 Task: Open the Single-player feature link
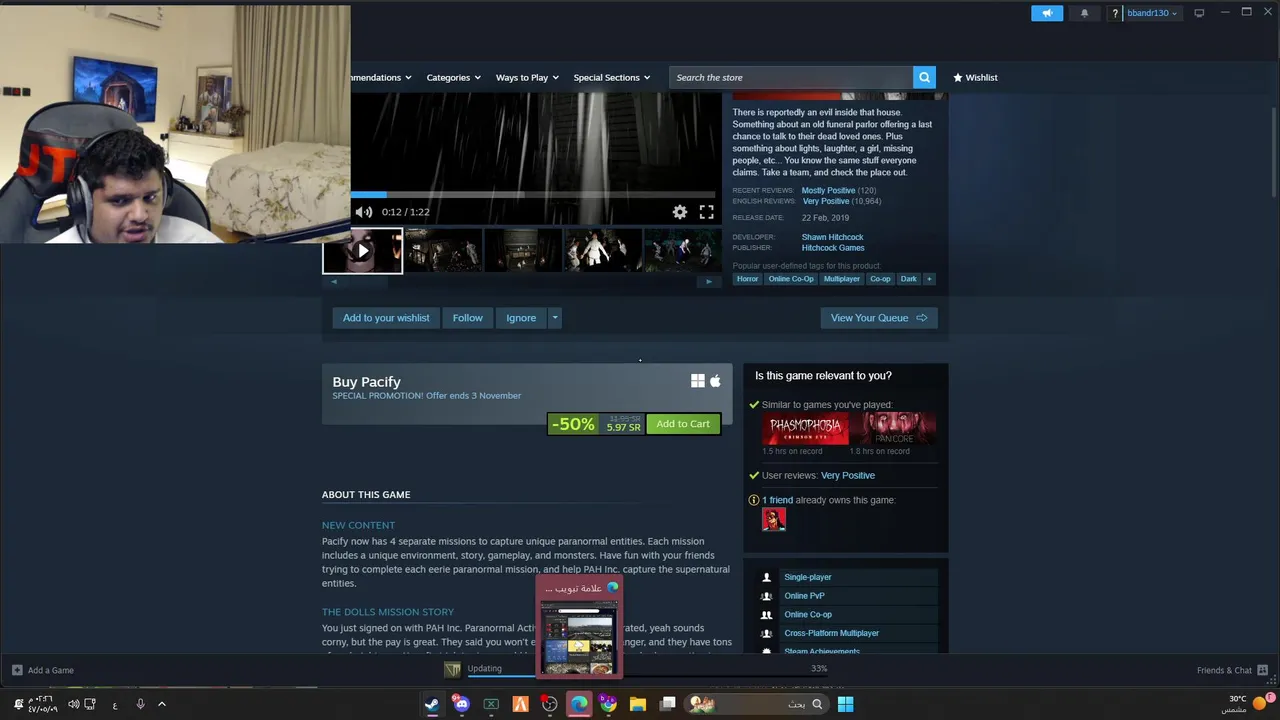click(x=807, y=577)
